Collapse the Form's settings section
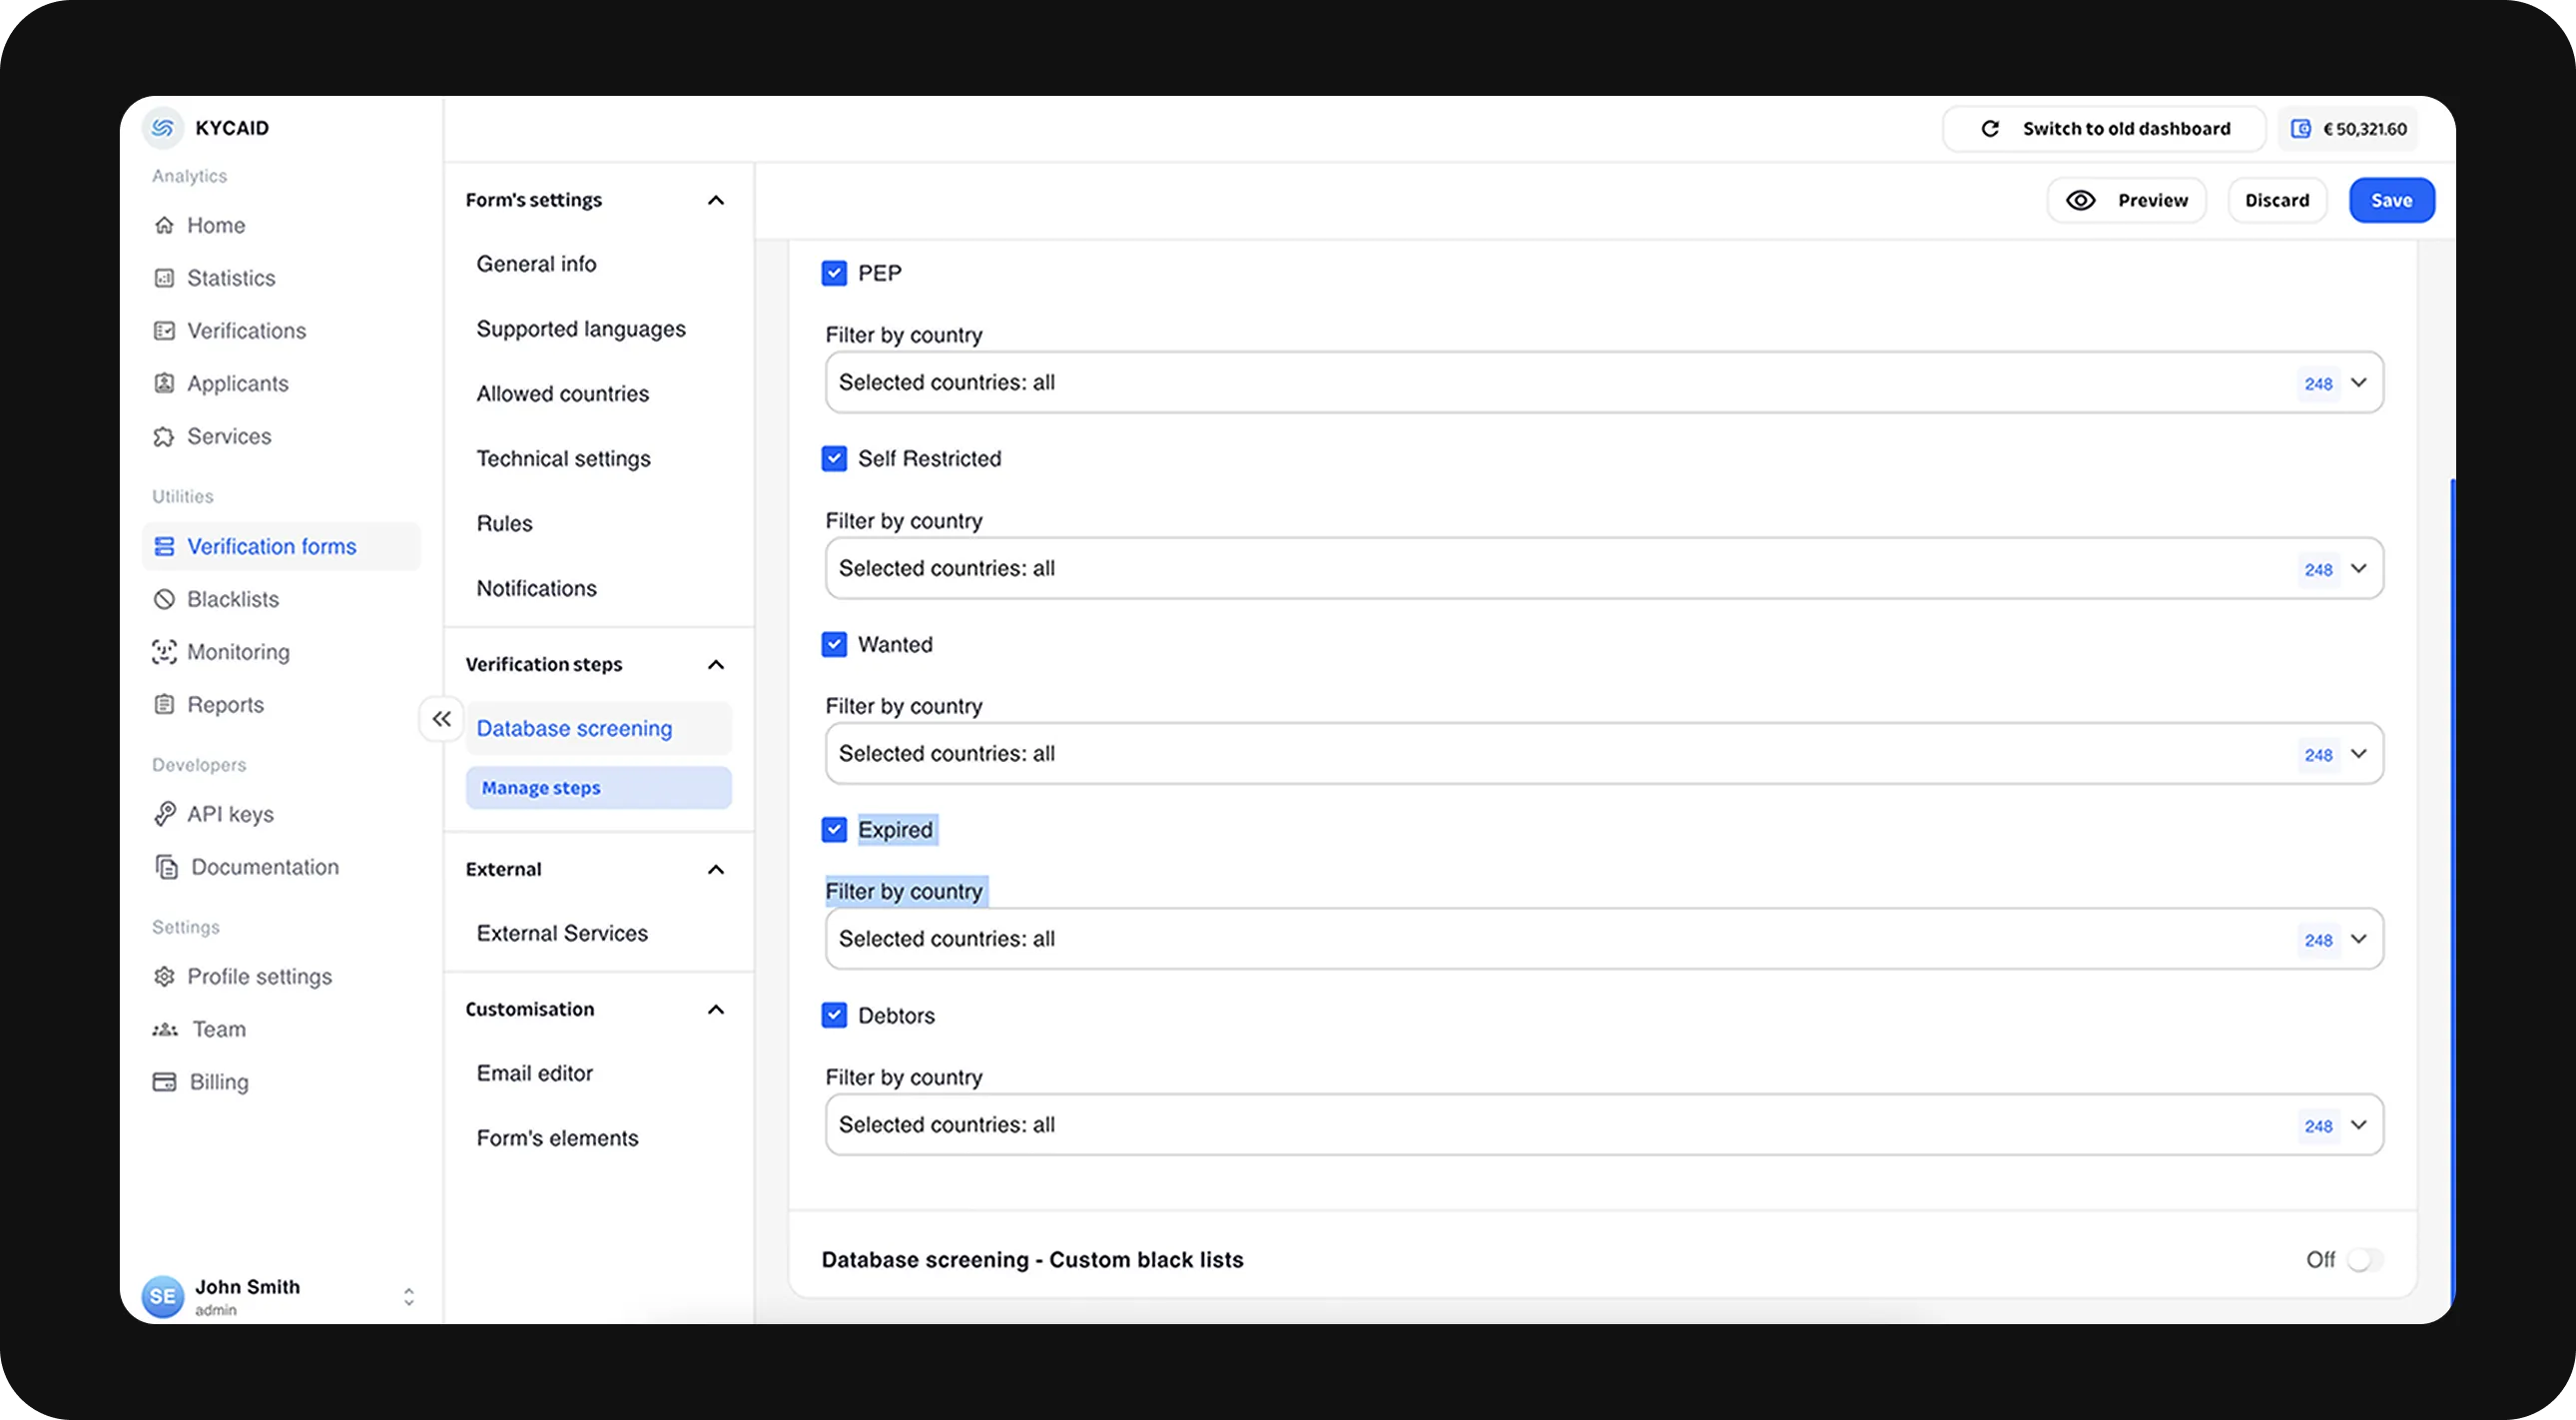 coord(716,200)
